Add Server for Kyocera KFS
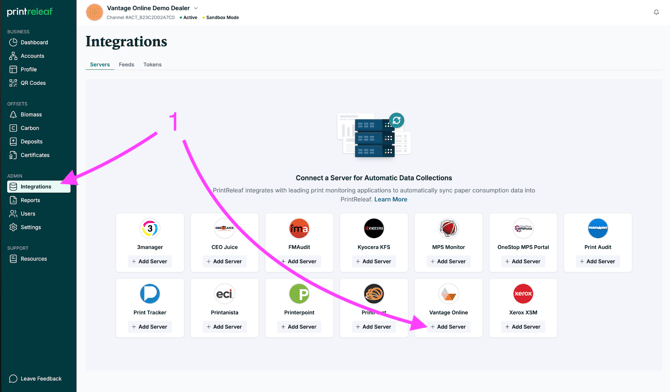The height and width of the screenshot is (392, 670). click(374, 261)
